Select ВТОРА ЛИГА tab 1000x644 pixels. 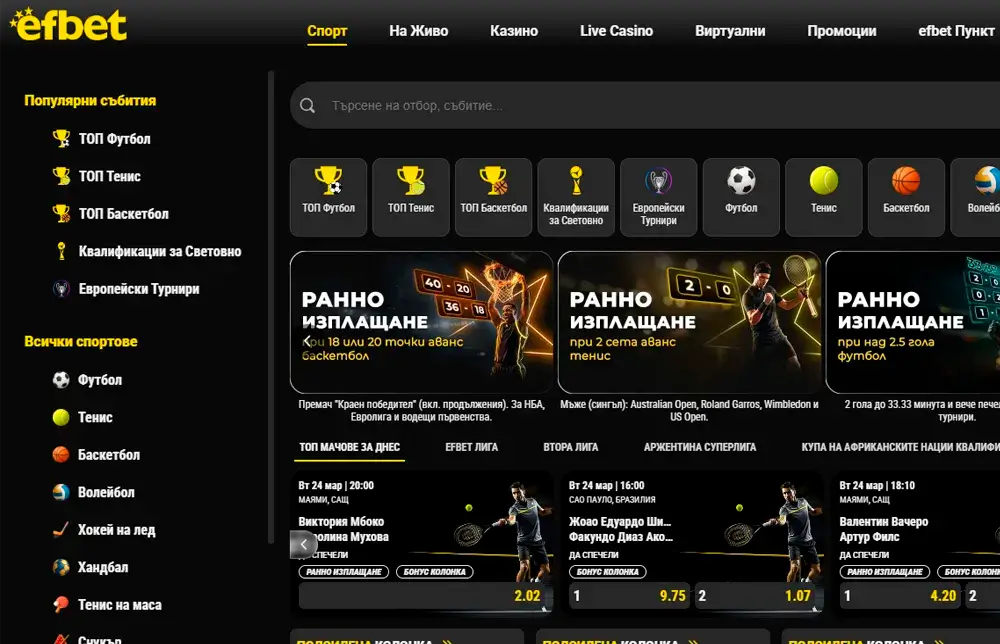point(571,447)
